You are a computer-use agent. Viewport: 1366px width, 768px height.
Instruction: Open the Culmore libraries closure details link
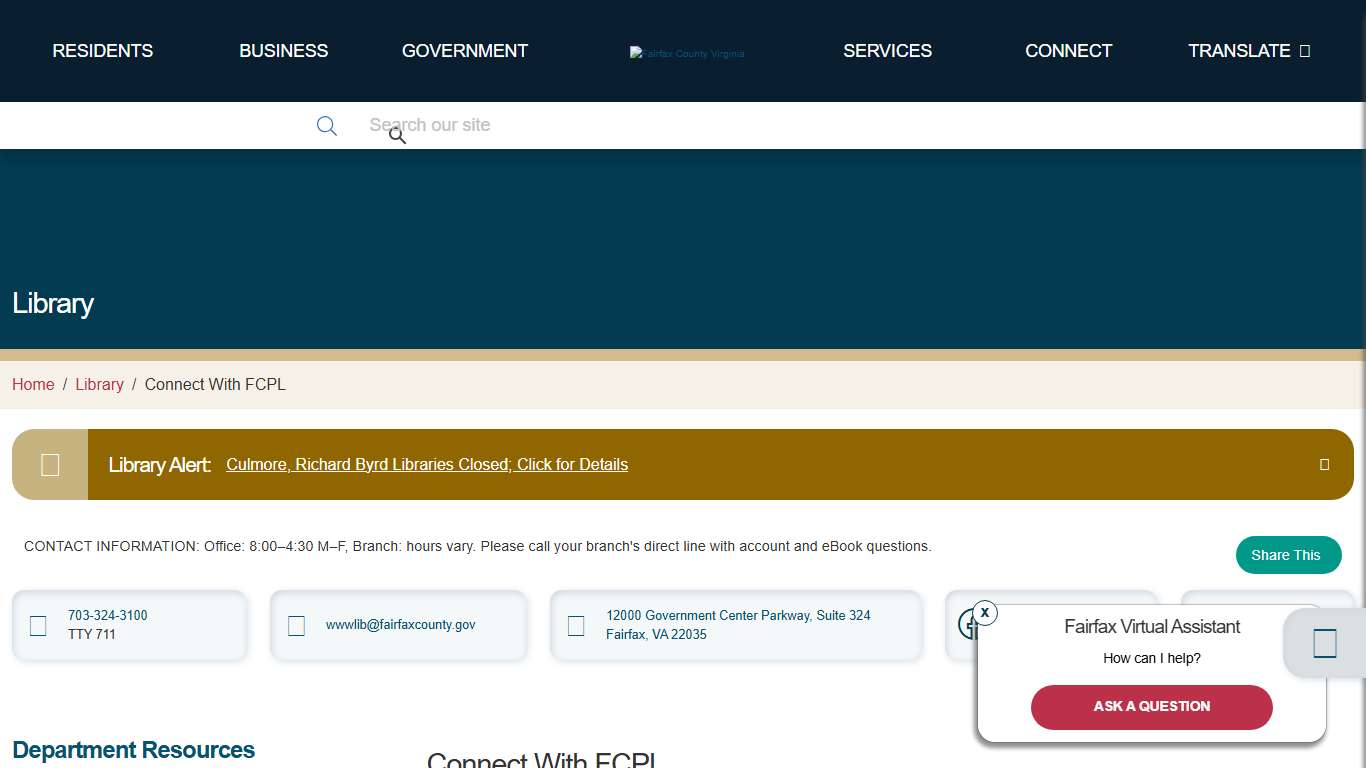pyautogui.click(x=427, y=464)
